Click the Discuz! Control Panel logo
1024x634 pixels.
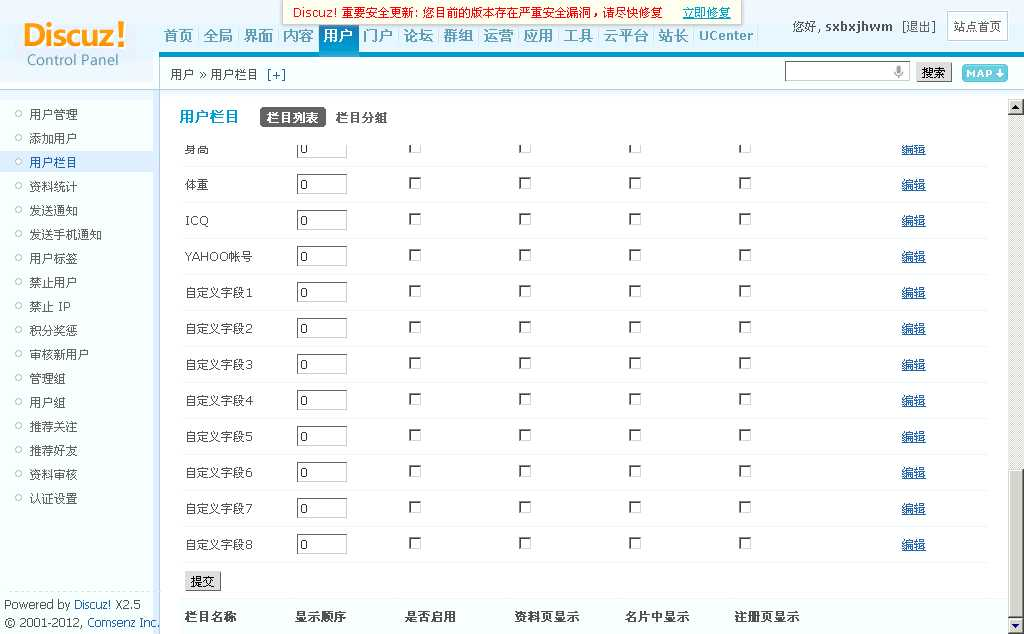(75, 44)
